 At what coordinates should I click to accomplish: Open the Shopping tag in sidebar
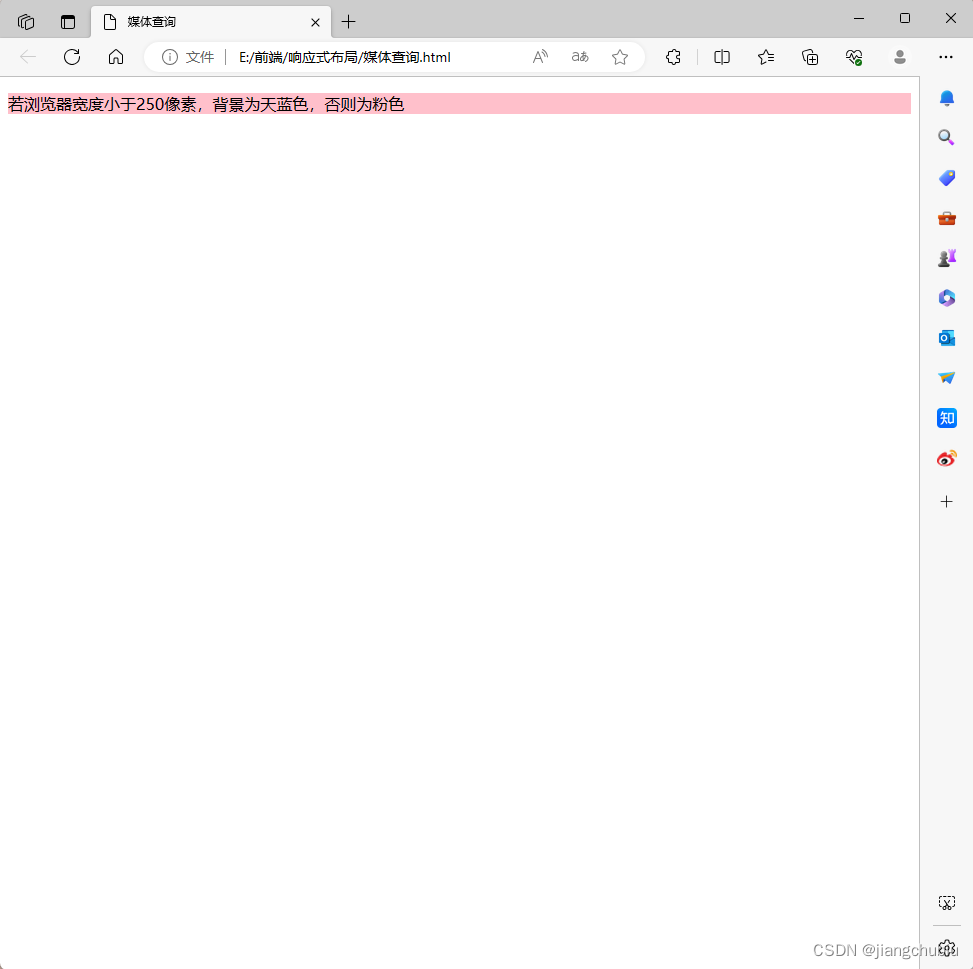tap(946, 178)
